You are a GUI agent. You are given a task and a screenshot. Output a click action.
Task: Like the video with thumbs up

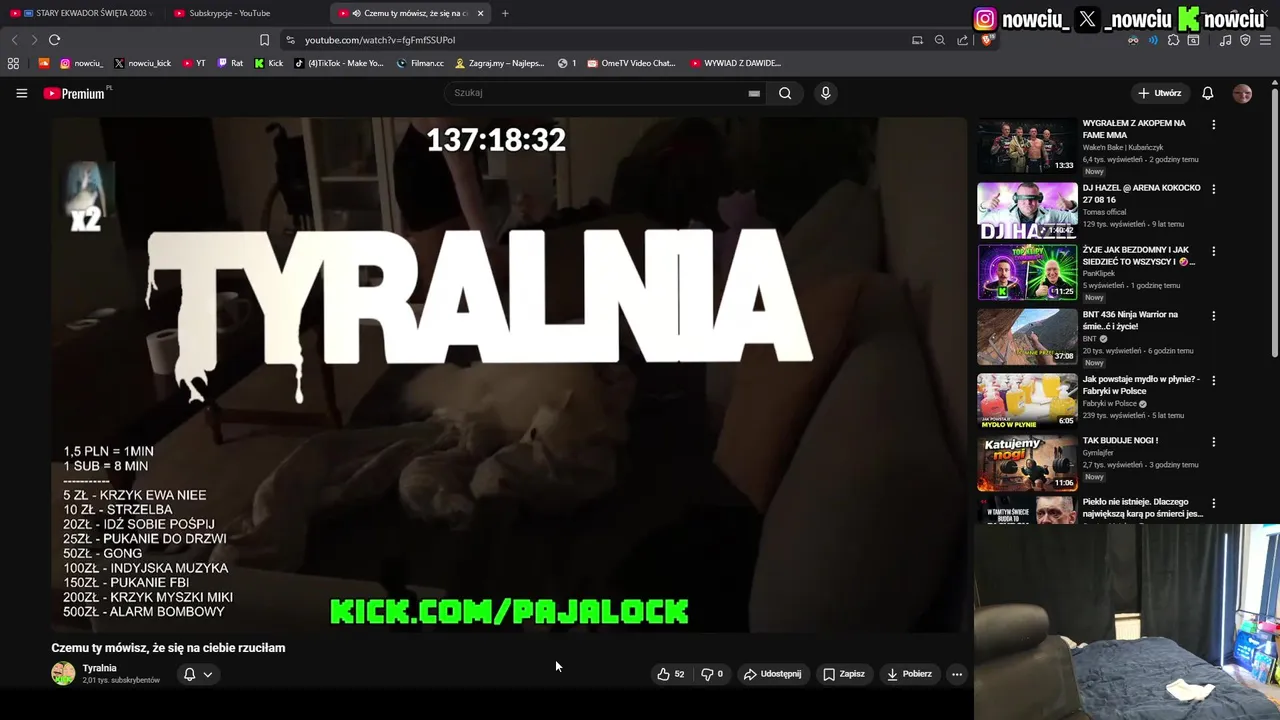(670, 674)
